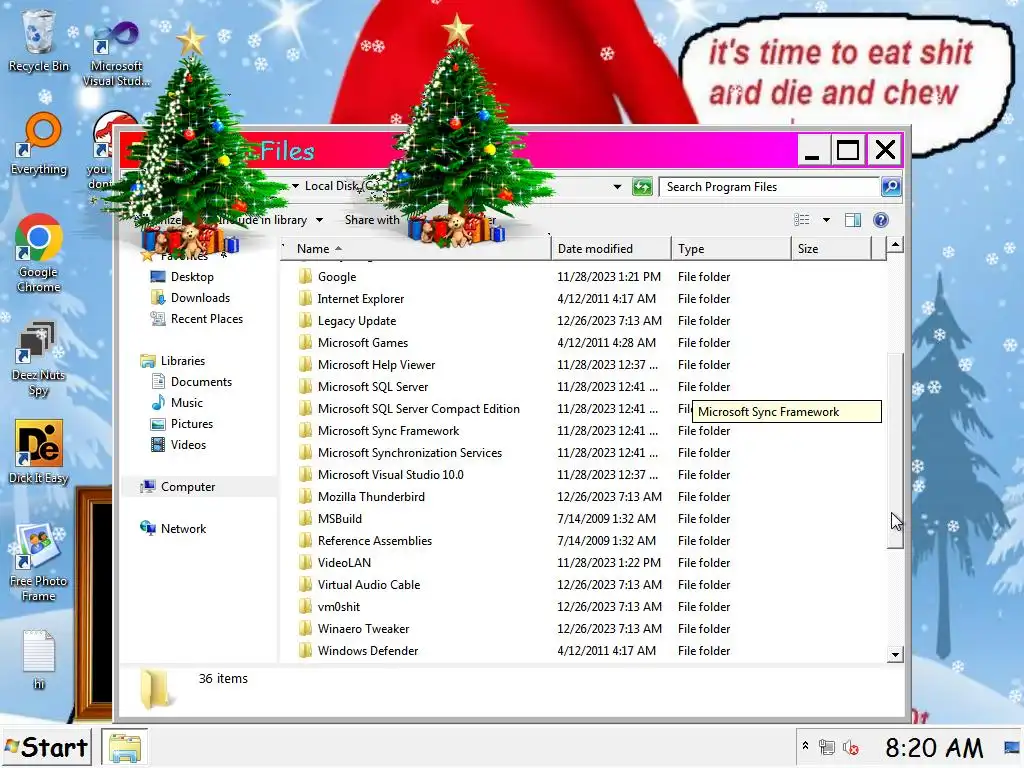
Task: Select the MSBuild folder icon
Action: pyautogui.click(x=305, y=519)
